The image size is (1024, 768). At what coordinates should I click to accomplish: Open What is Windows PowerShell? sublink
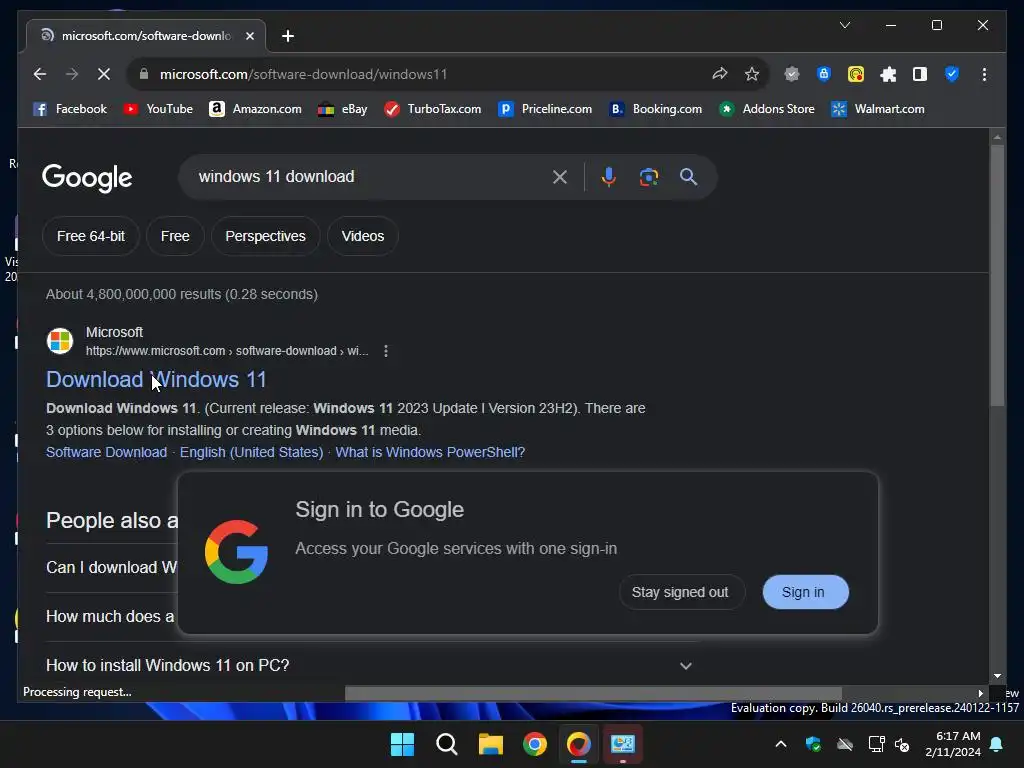tap(430, 453)
